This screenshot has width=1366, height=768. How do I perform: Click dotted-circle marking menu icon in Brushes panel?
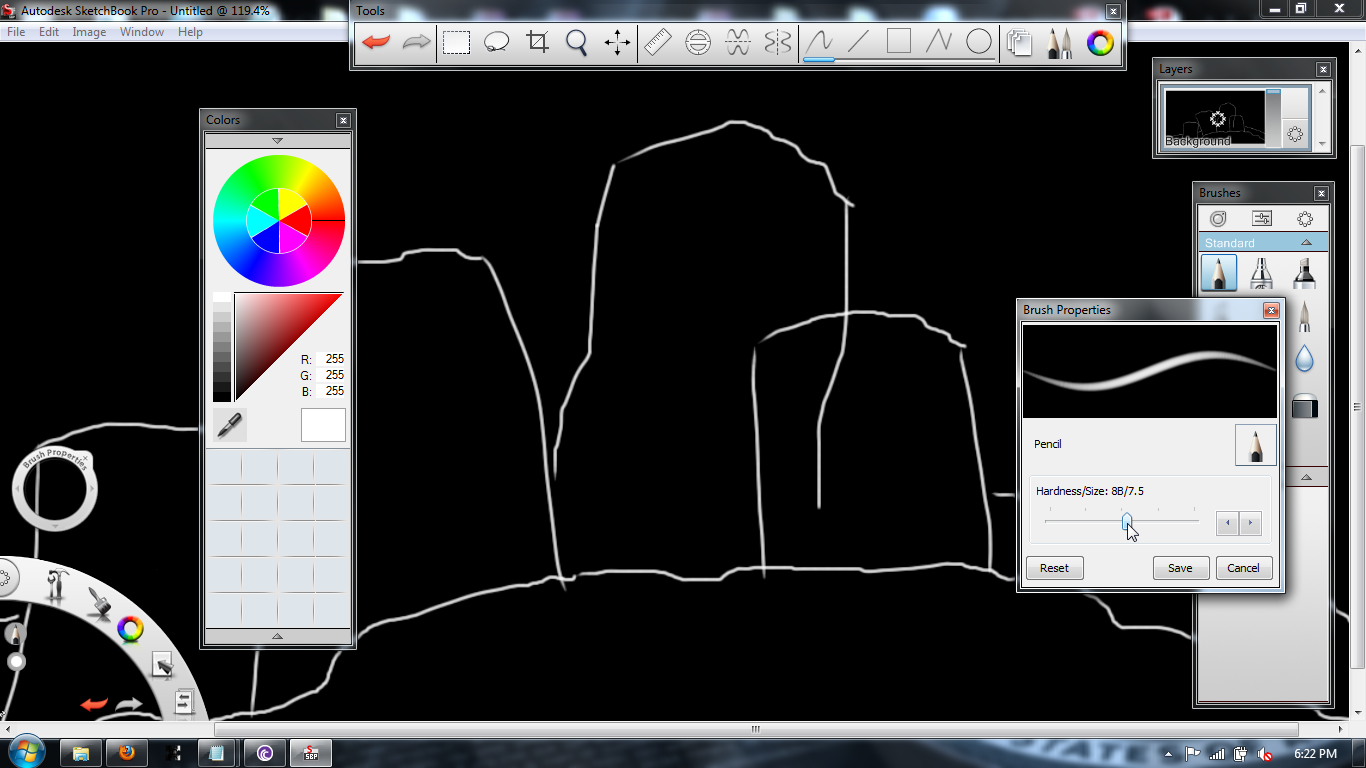(x=1305, y=219)
